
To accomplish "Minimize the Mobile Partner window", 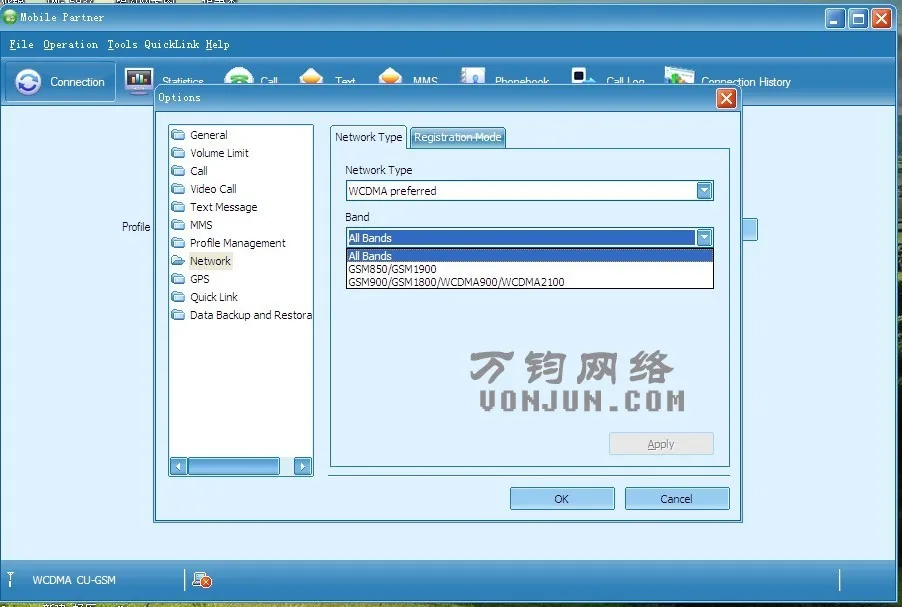I will pyautogui.click(x=835, y=19).
